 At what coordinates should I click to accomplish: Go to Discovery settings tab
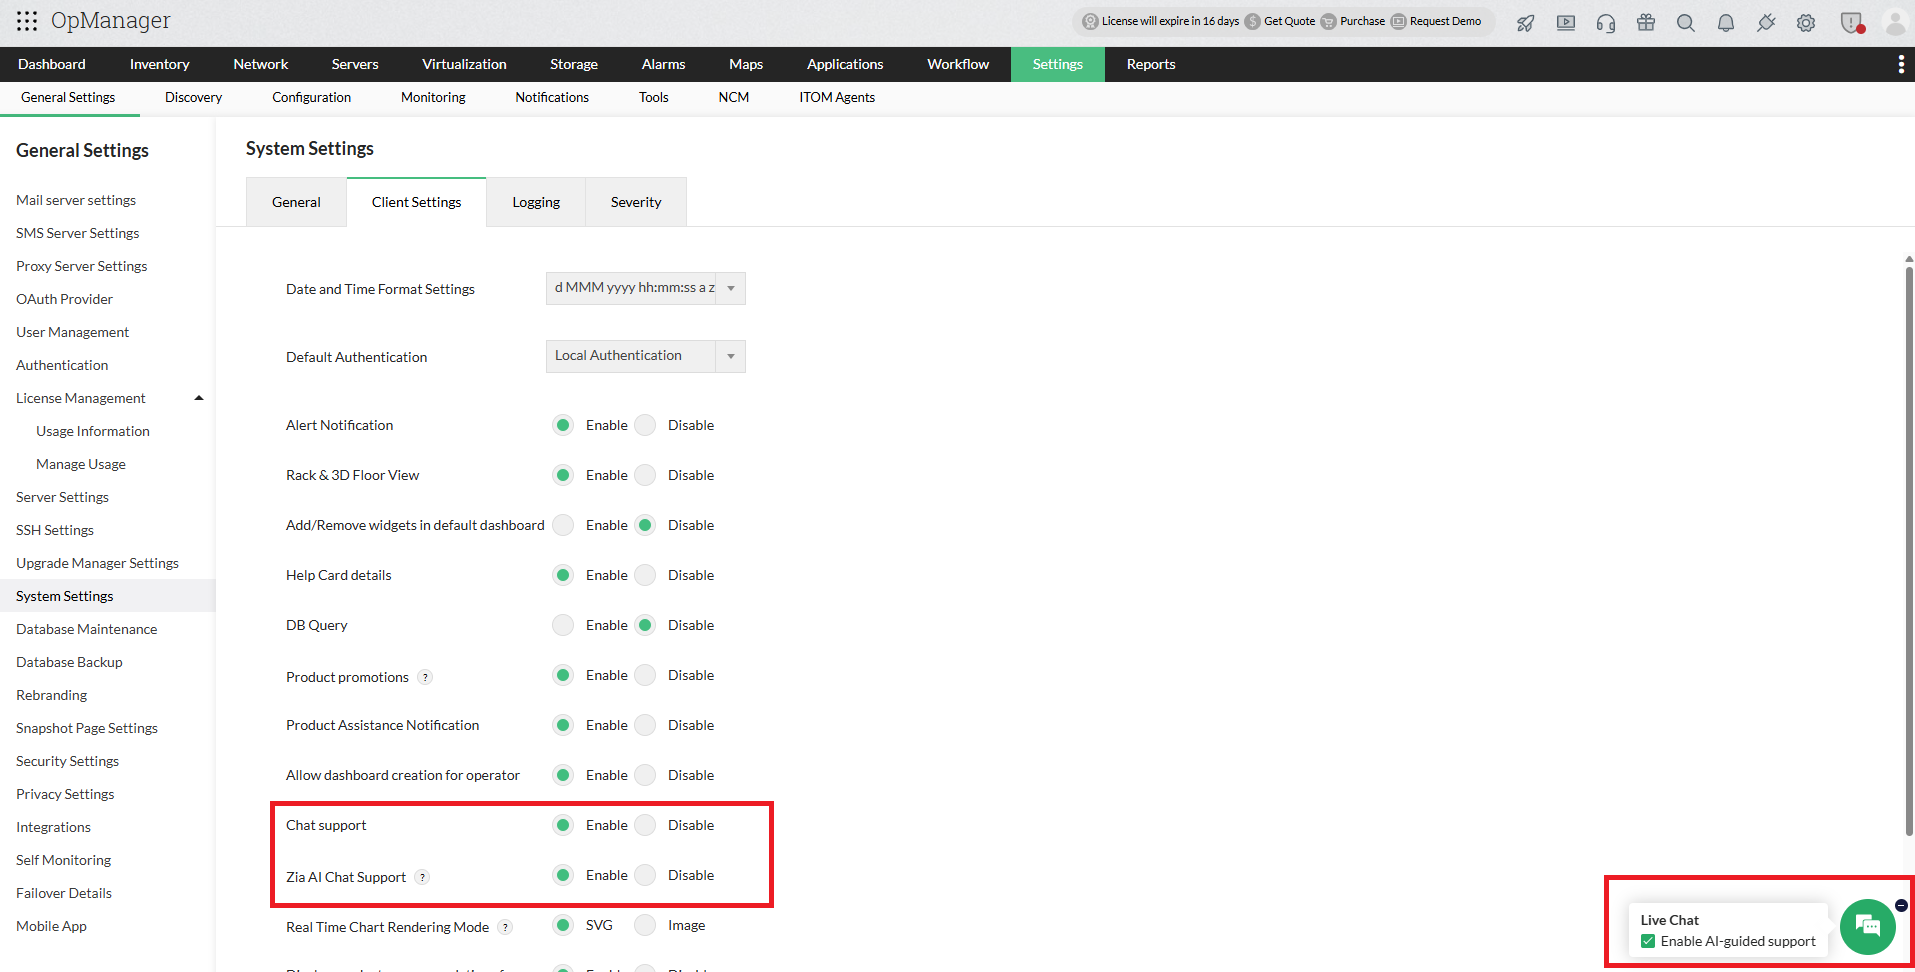193,97
